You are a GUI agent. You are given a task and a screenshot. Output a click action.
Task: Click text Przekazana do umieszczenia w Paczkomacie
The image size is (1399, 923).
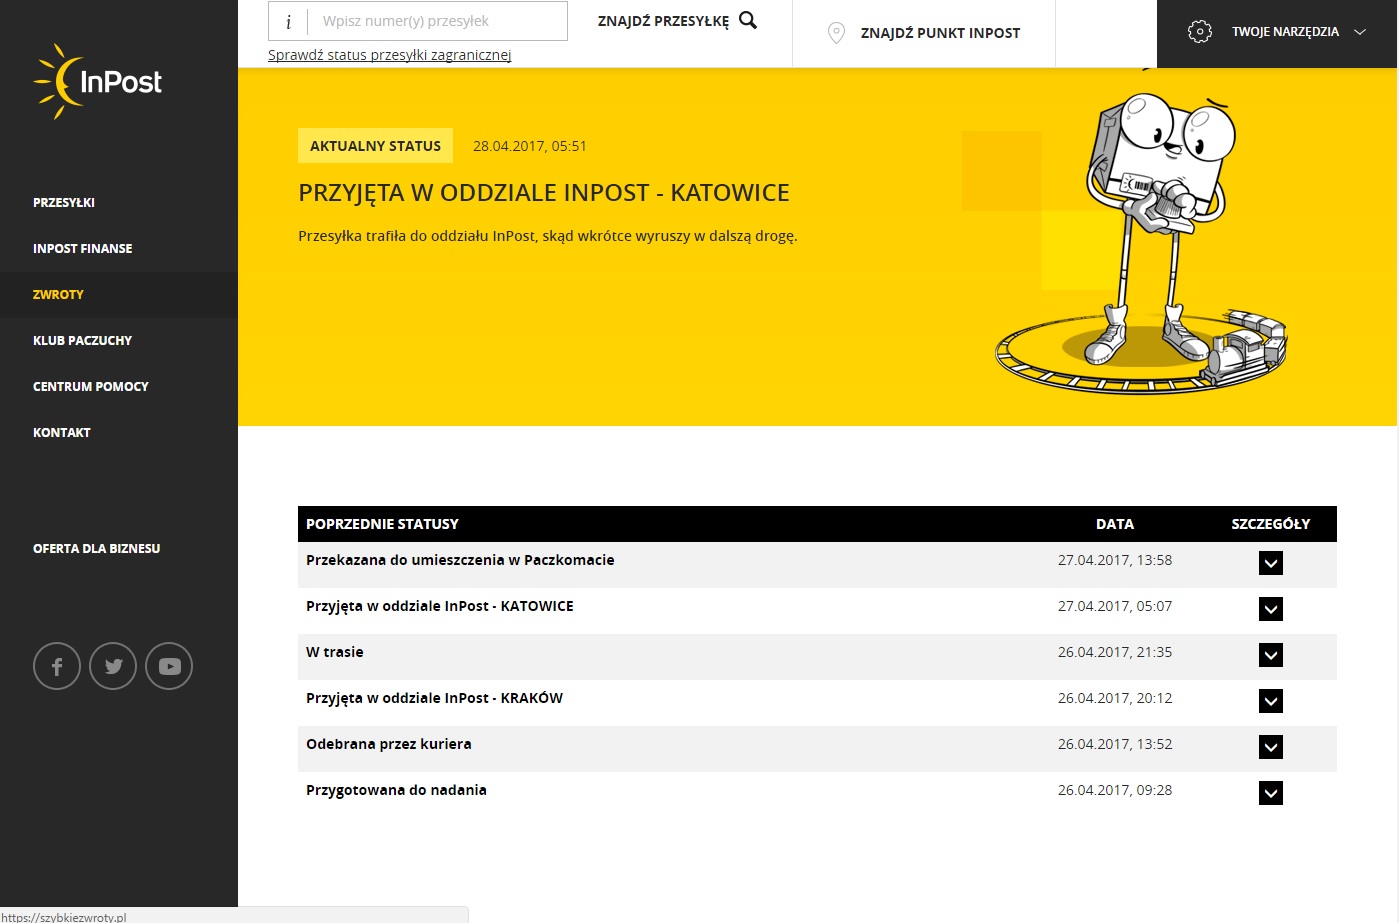click(x=460, y=560)
